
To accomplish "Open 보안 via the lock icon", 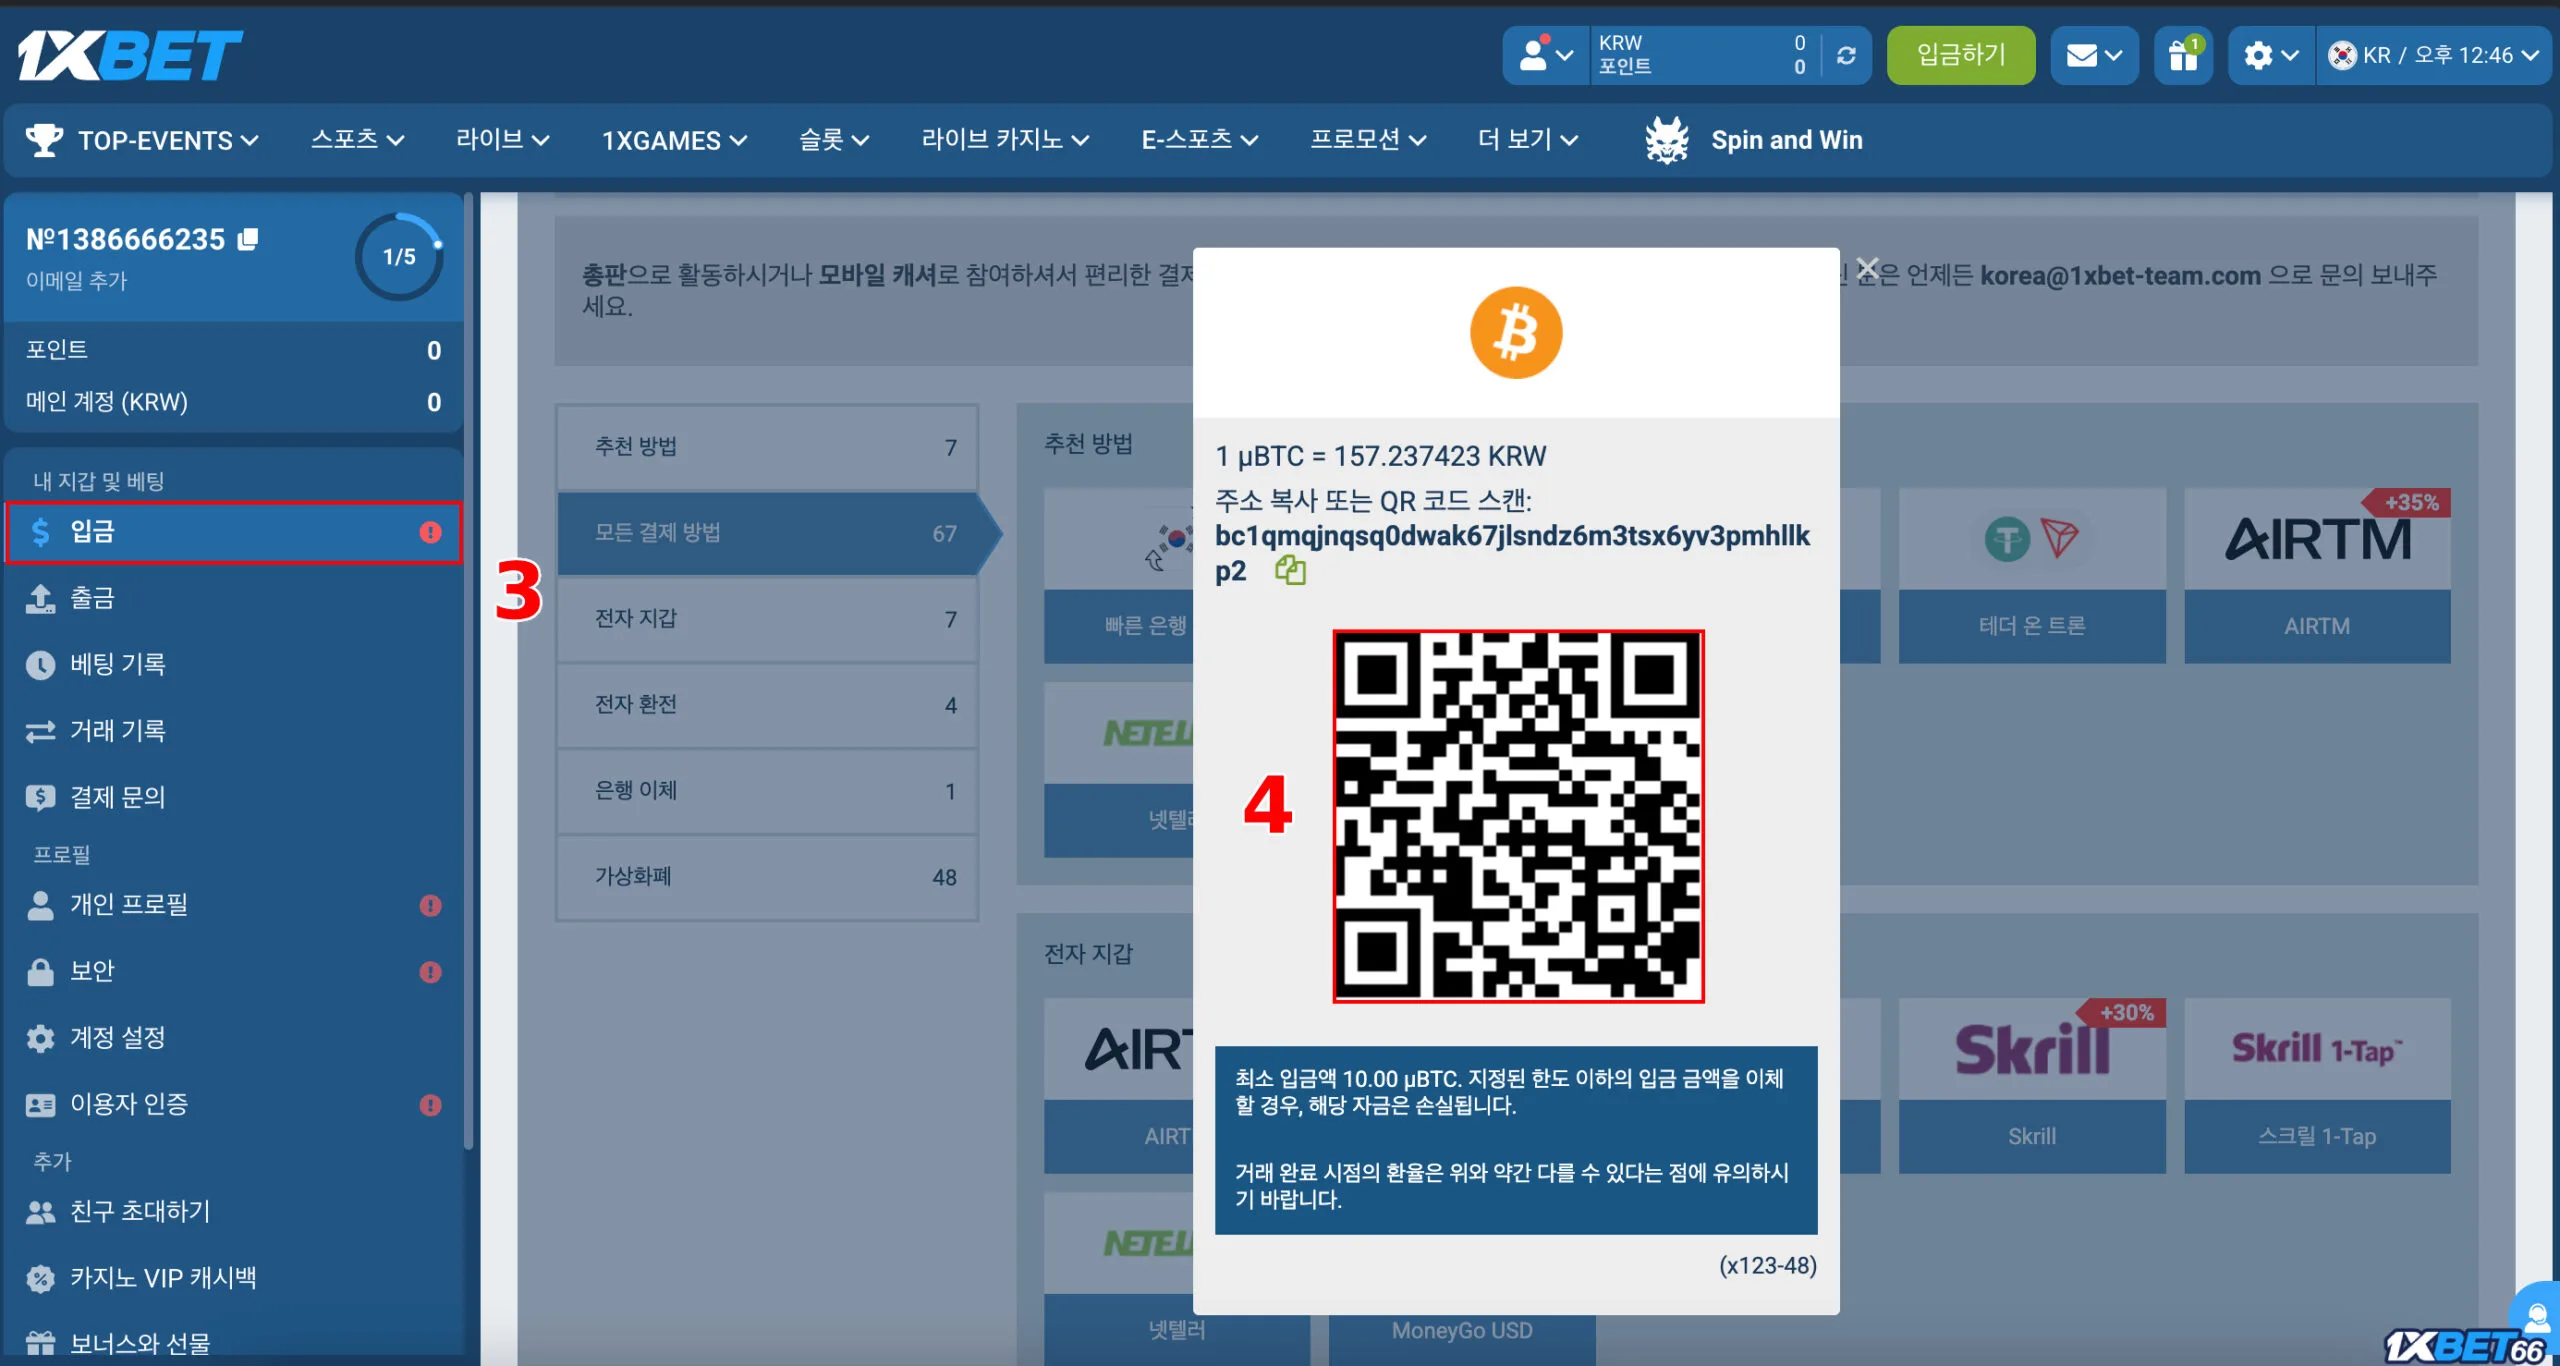I will pos(40,971).
